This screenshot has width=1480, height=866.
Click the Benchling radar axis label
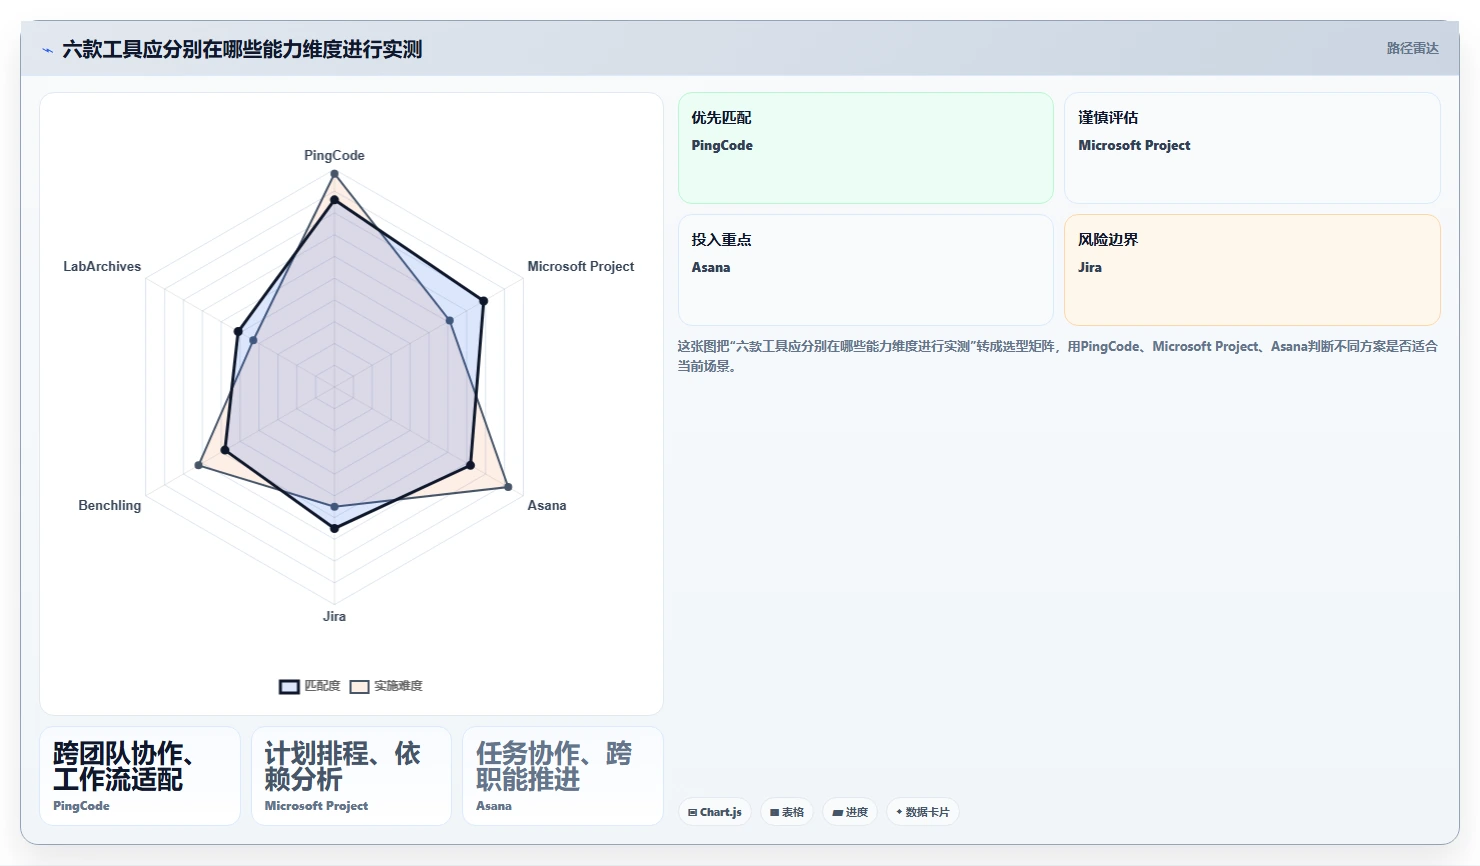(110, 505)
